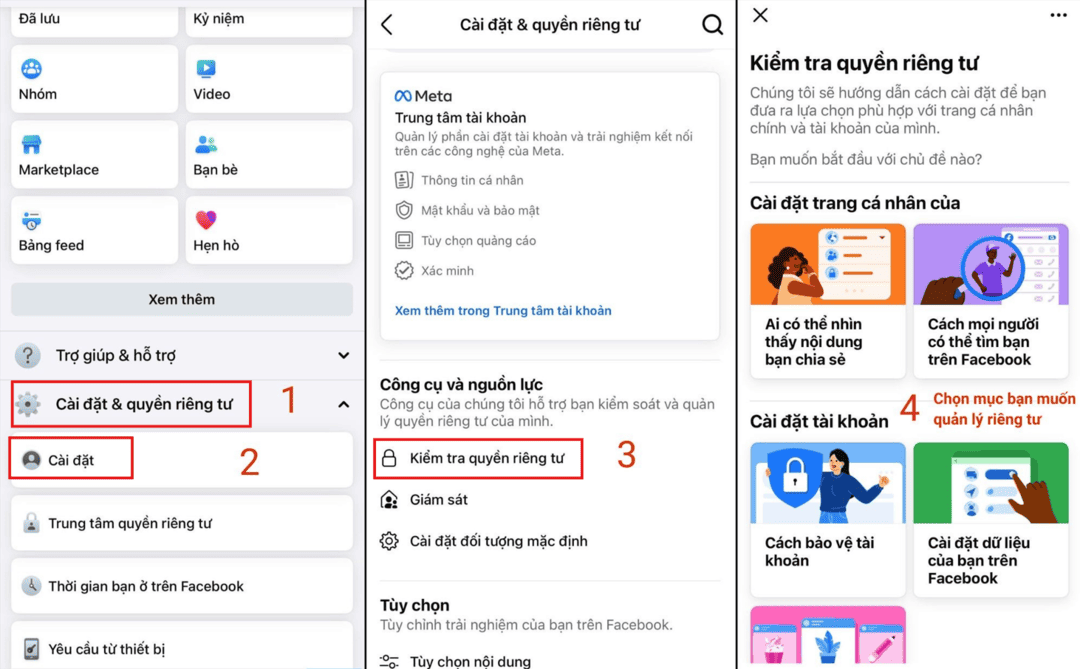Open Cài đặt menu entry
Image resolution: width=1080 pixels, height=669 pixels.
[71, 460]
